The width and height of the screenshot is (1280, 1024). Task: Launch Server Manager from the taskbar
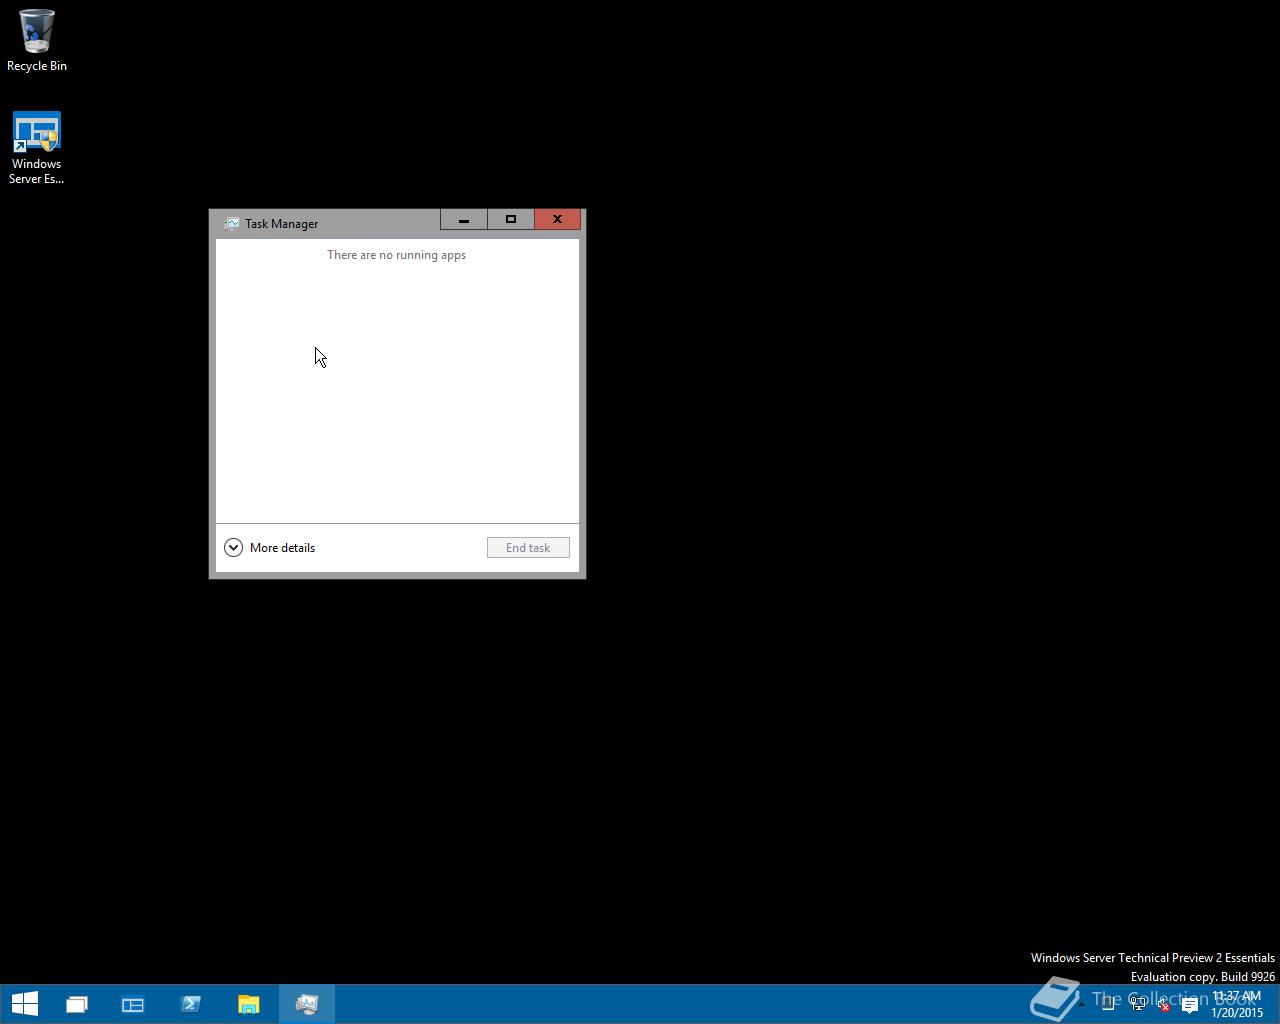[x=133, y=1004]
